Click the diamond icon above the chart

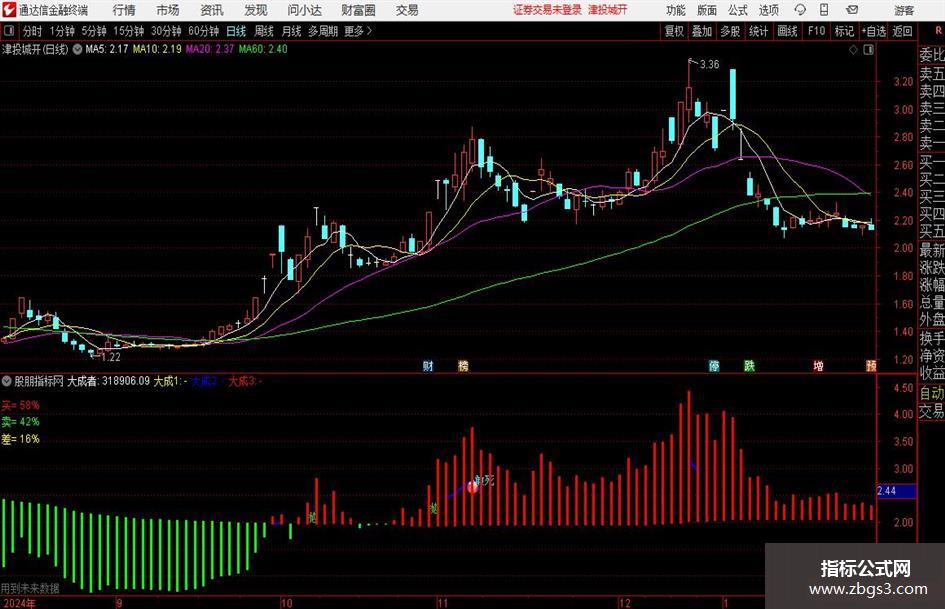pyautogui.click(x=853, y=50)
